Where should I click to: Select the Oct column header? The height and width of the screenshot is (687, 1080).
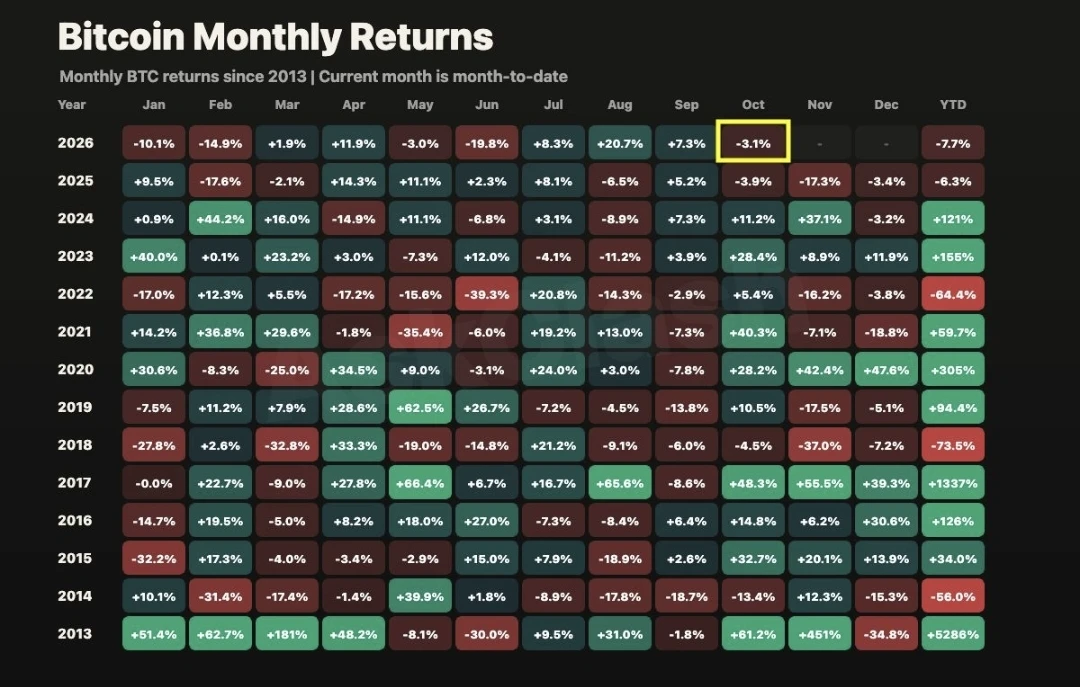[753, 105]
